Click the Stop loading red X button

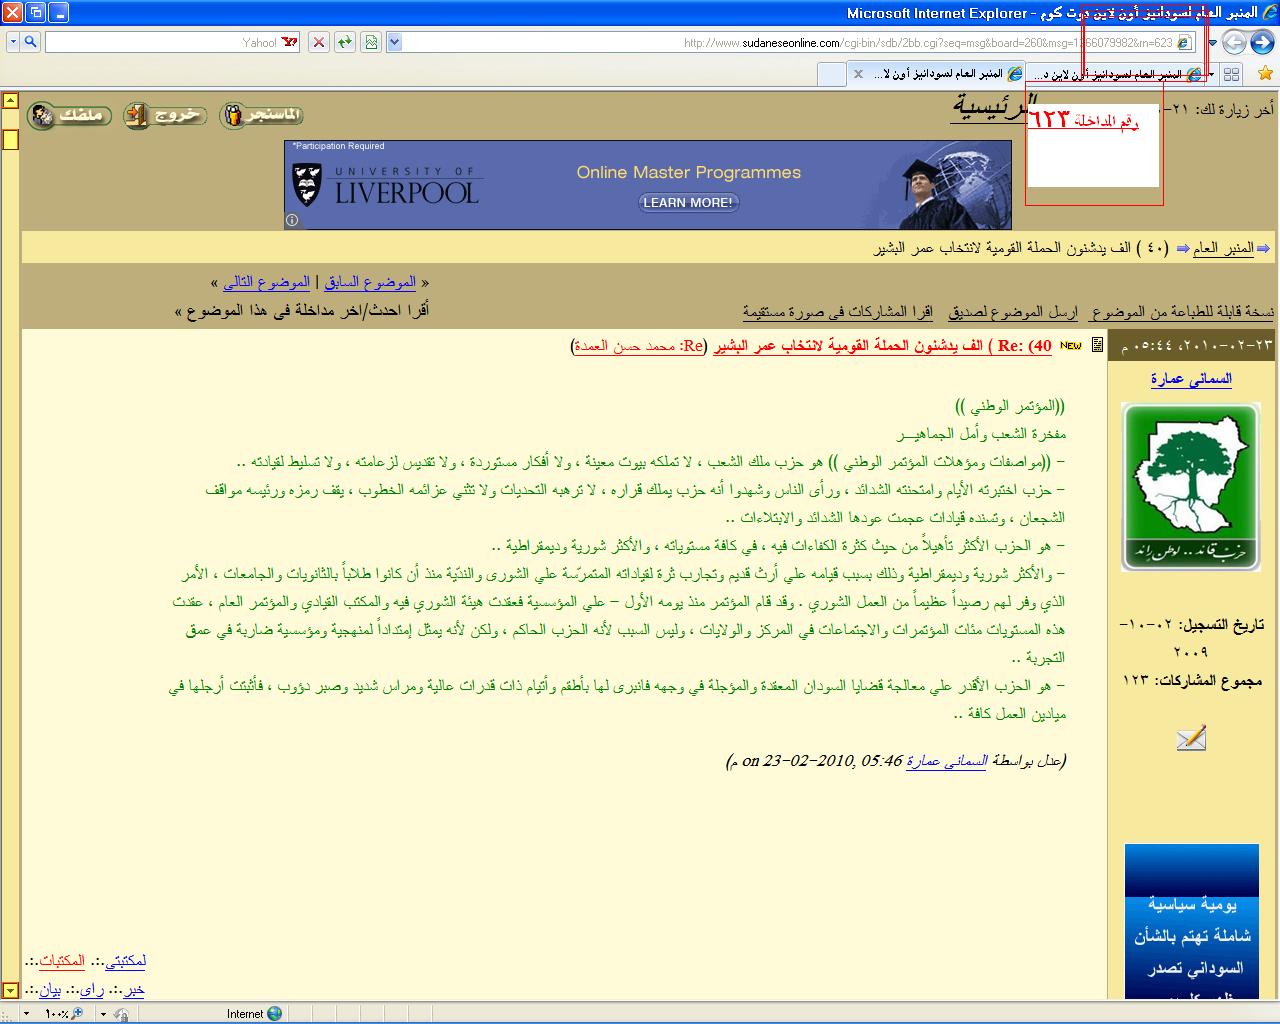(318, 42)
